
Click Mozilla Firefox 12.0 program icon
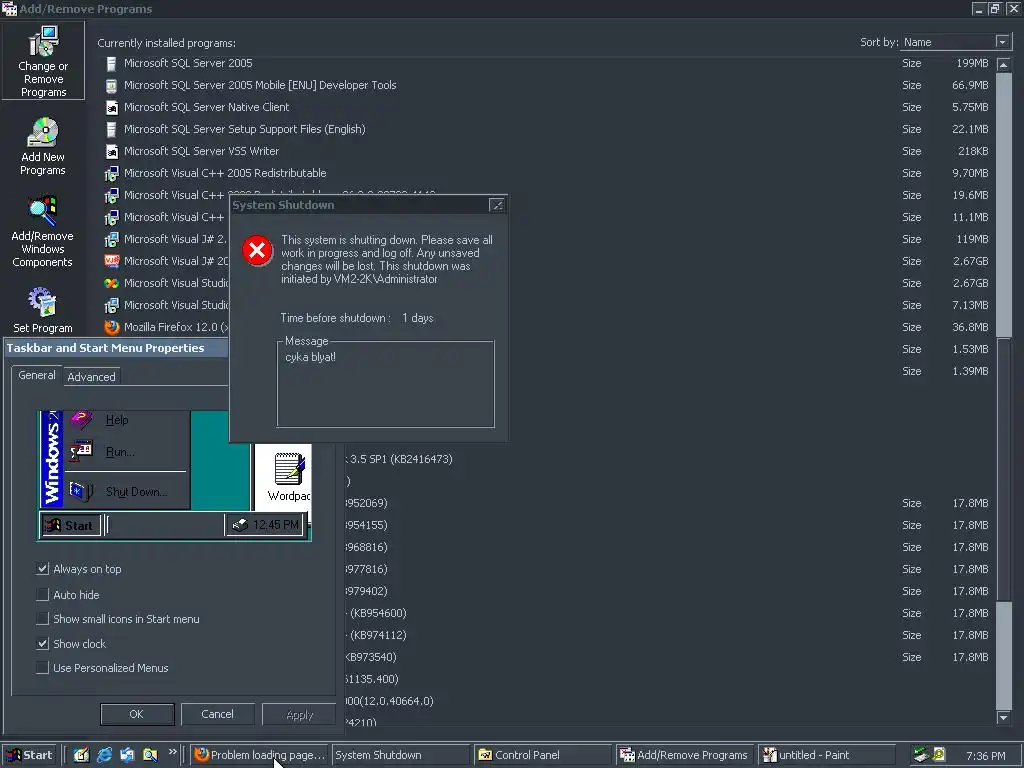click(x=112, y=327)
